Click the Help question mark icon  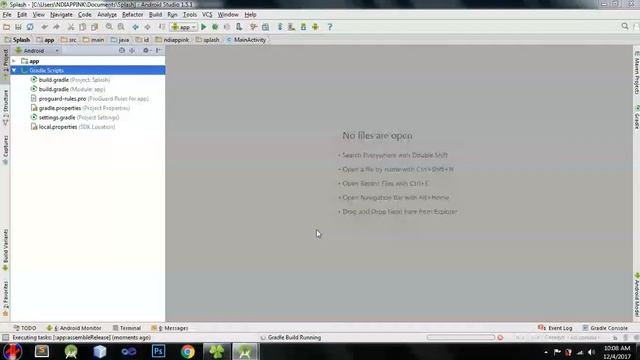pos(330,27)
